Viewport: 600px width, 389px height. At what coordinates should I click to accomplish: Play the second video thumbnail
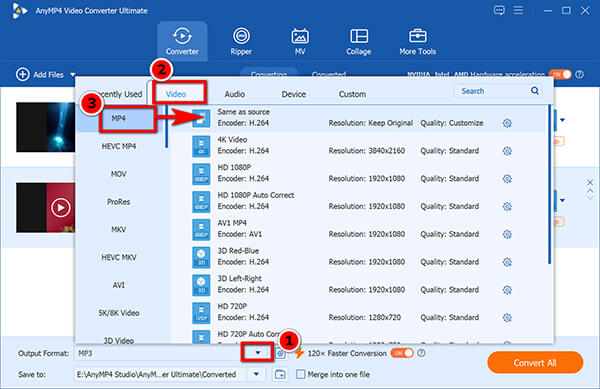[60, 208]
